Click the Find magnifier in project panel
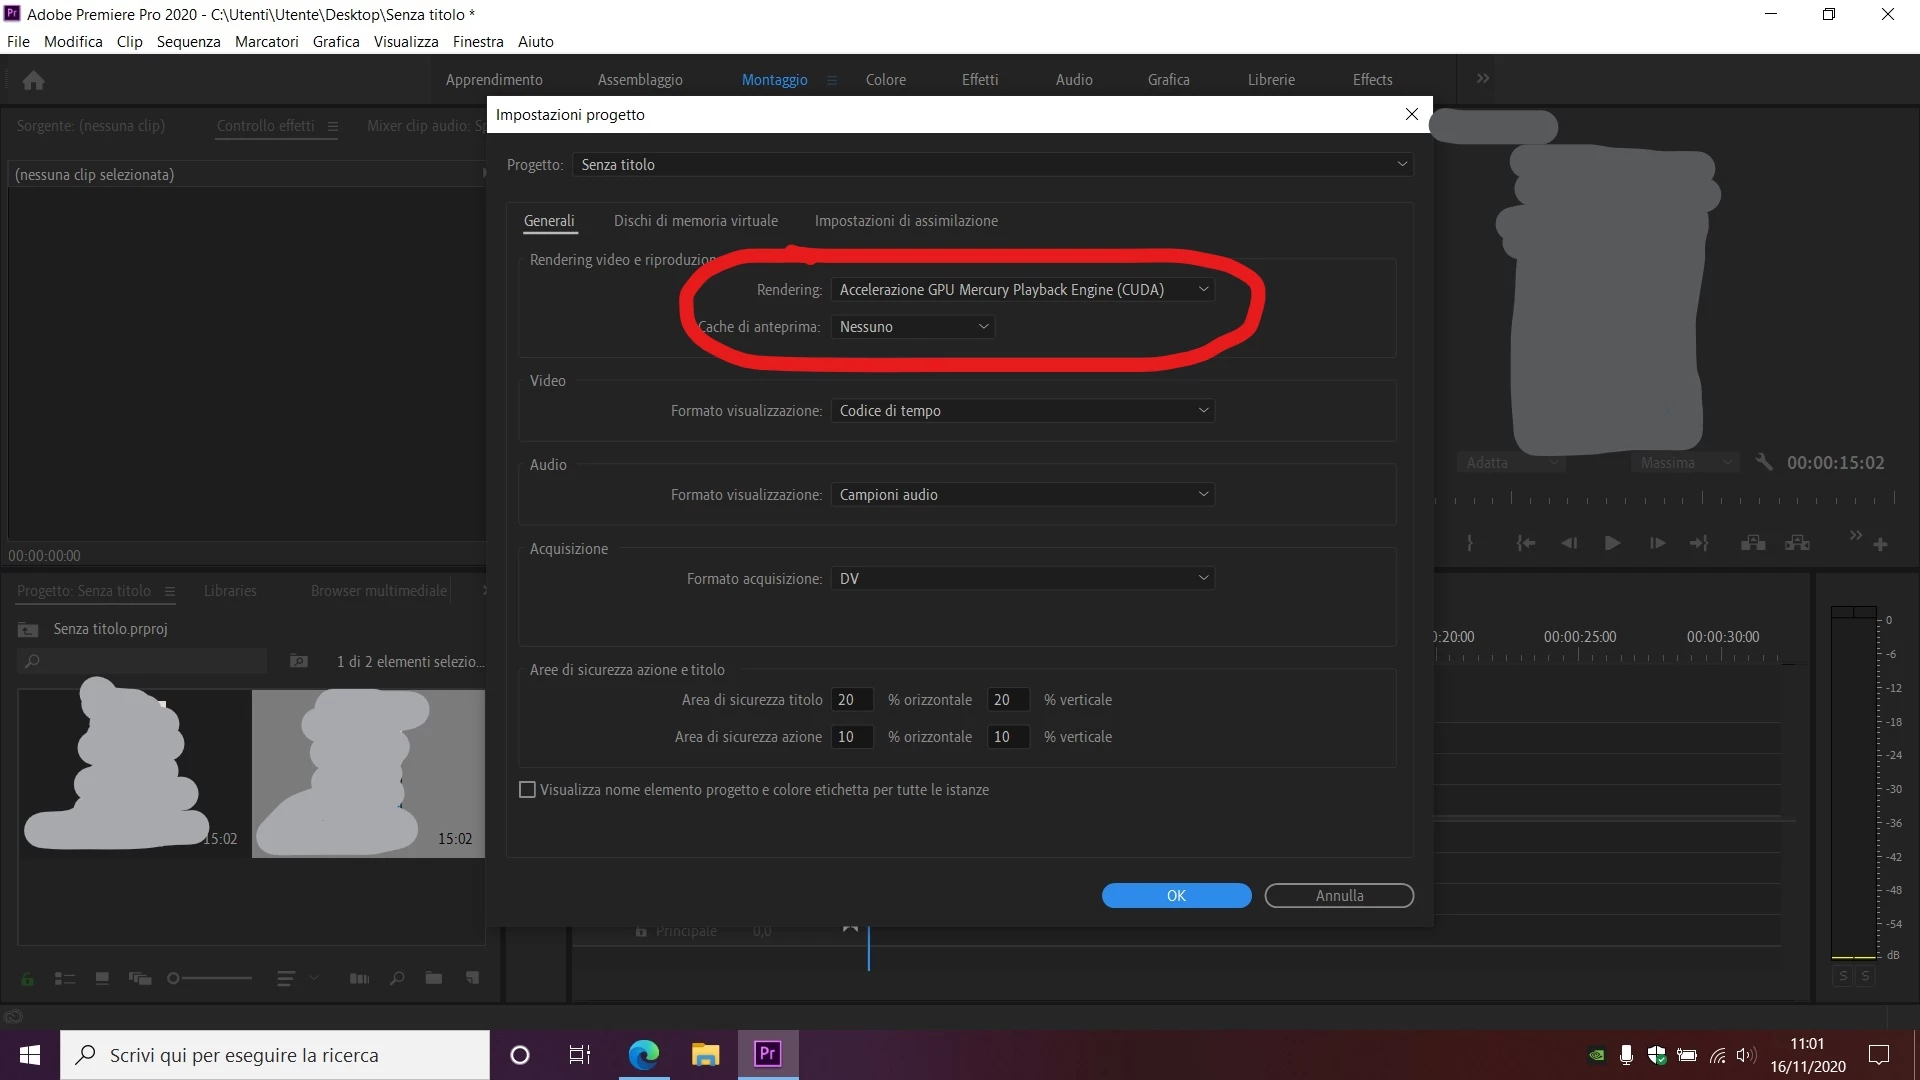1920x1080 pixels. click(397, 978)
